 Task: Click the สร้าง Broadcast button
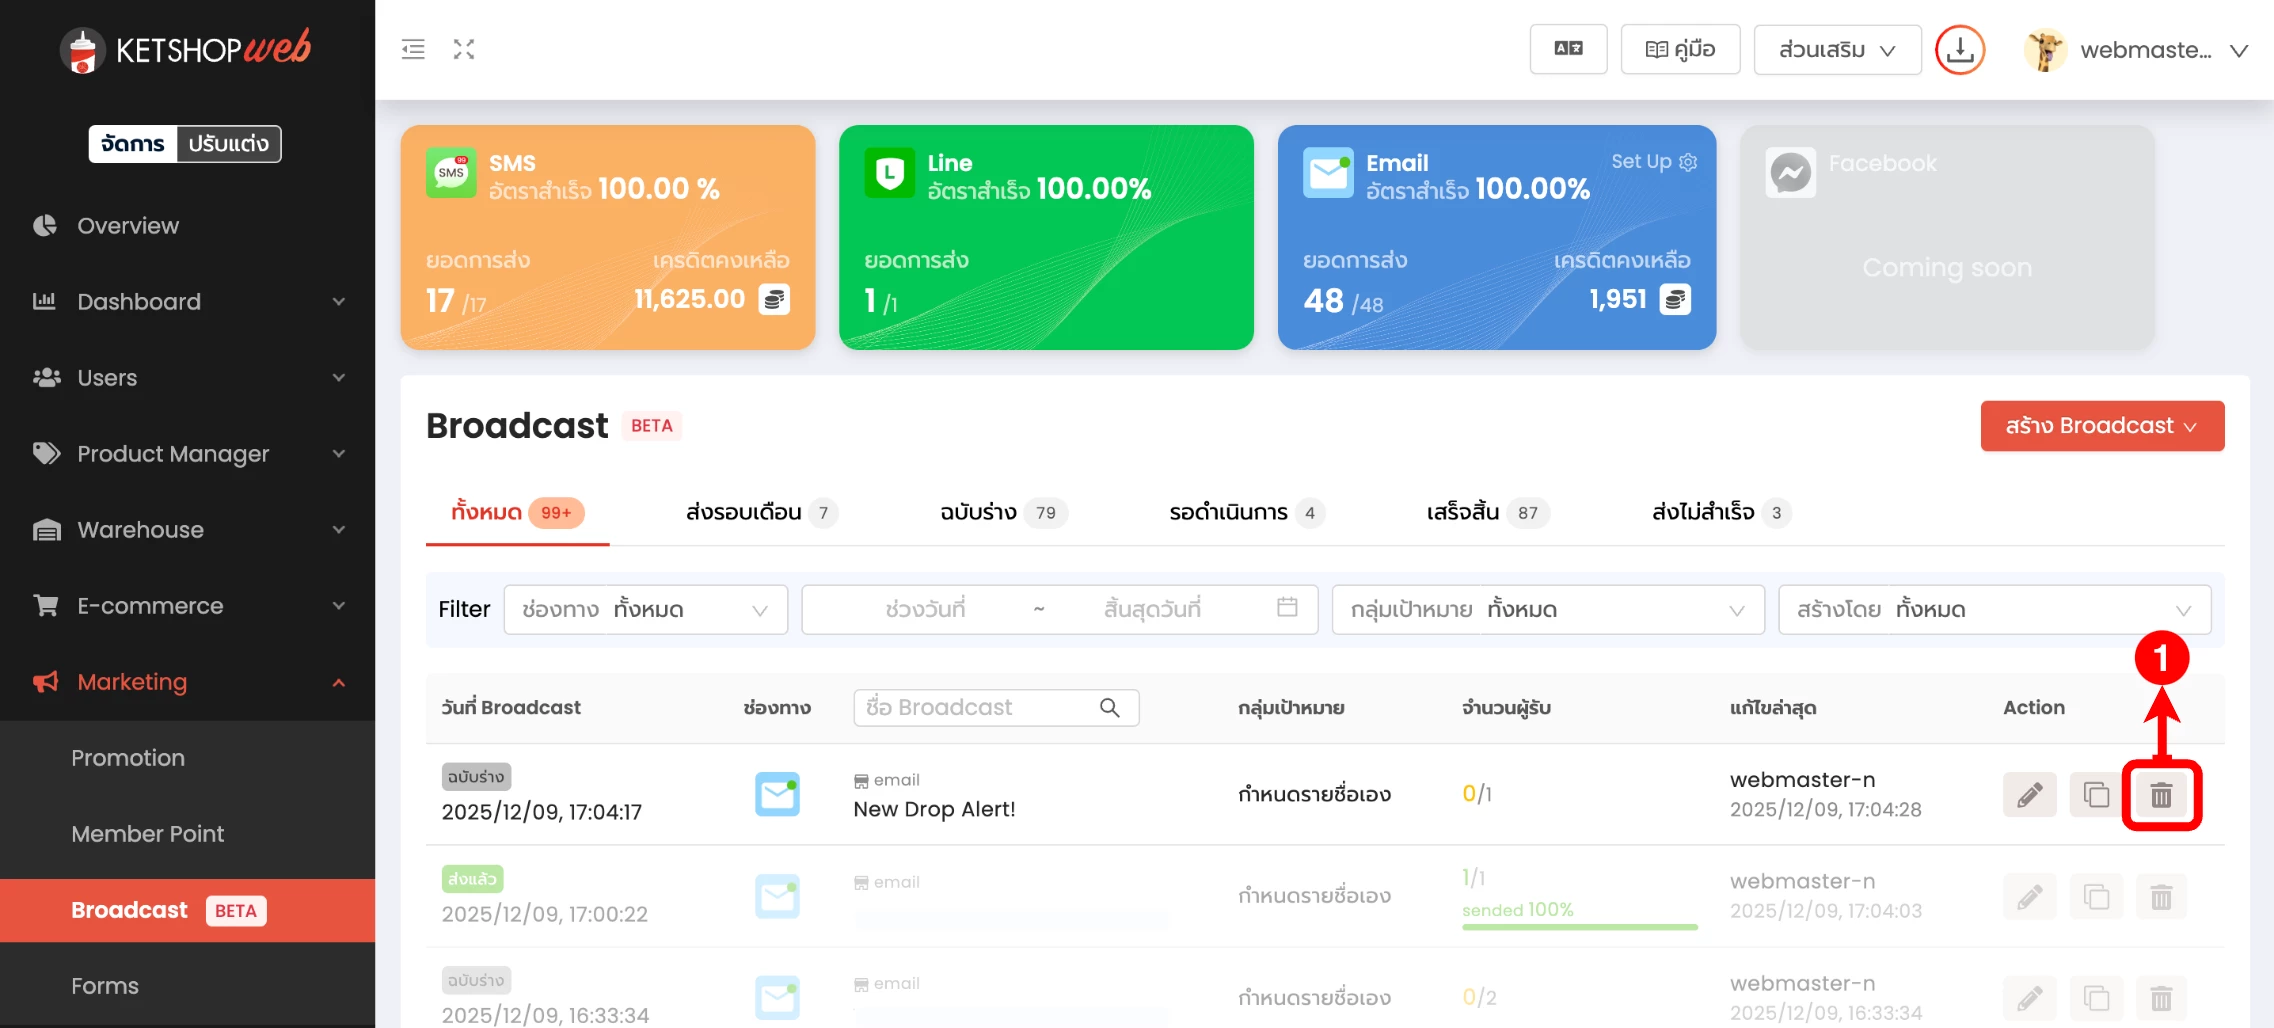pos(2101,426)
